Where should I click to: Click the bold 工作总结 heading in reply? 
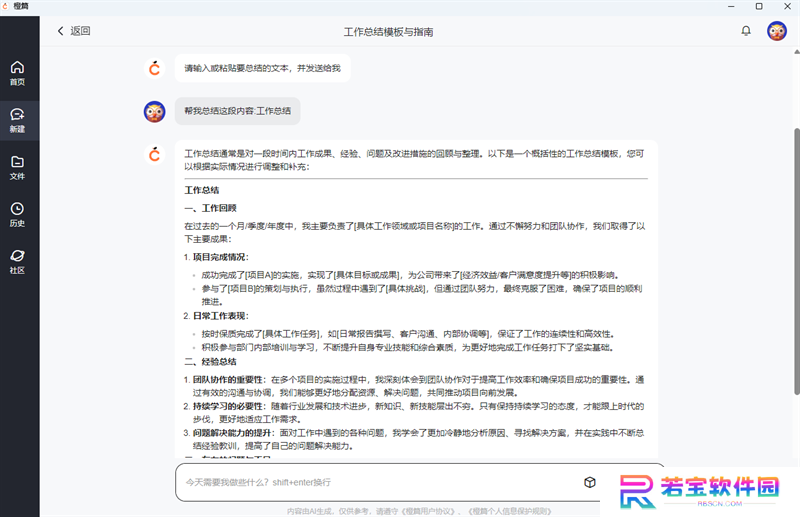[202, 190]
